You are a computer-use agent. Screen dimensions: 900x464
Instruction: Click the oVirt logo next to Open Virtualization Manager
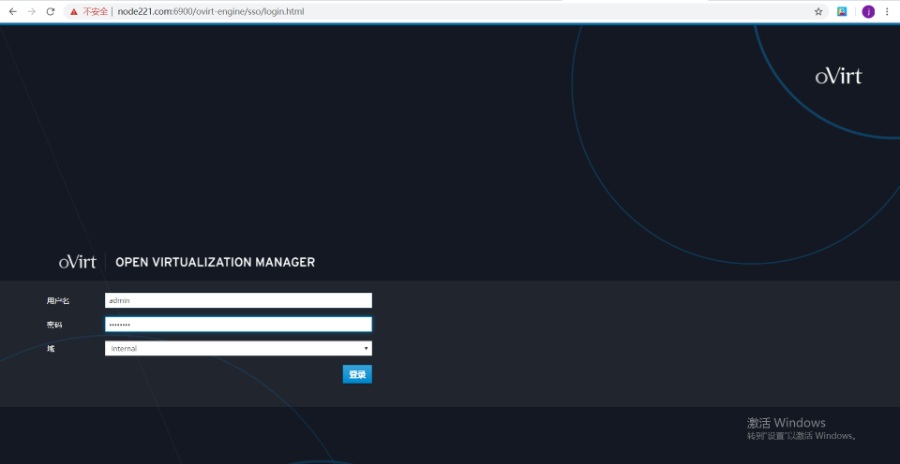point(77,262)
